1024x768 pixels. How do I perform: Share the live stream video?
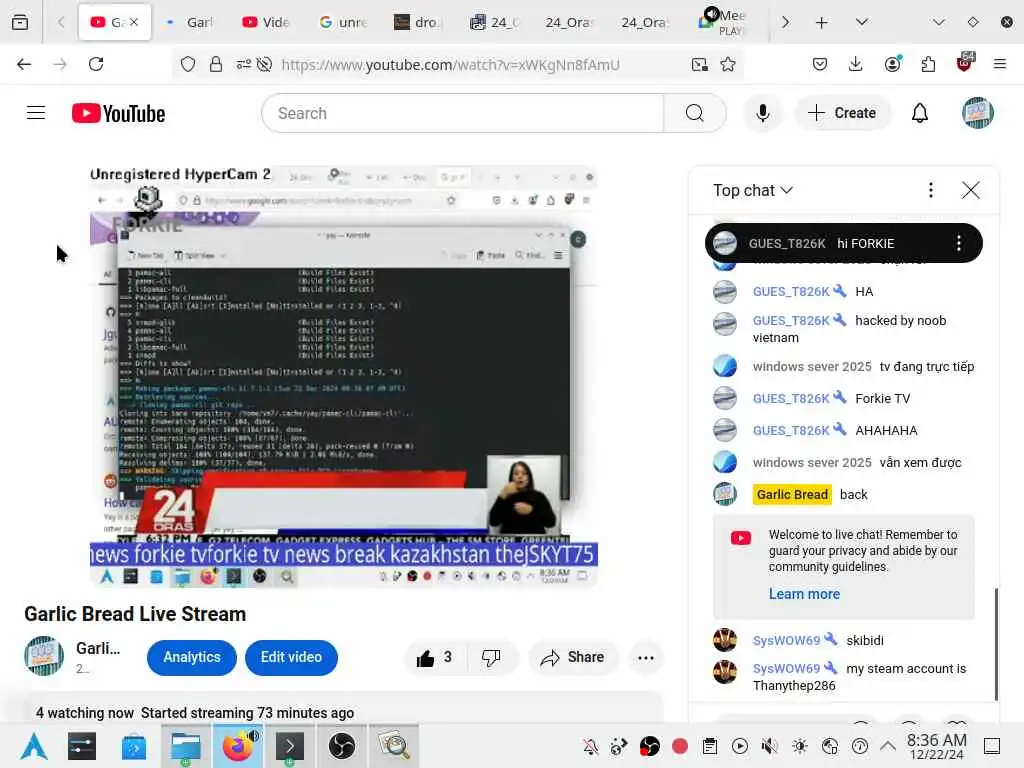(x=572, y=658)
